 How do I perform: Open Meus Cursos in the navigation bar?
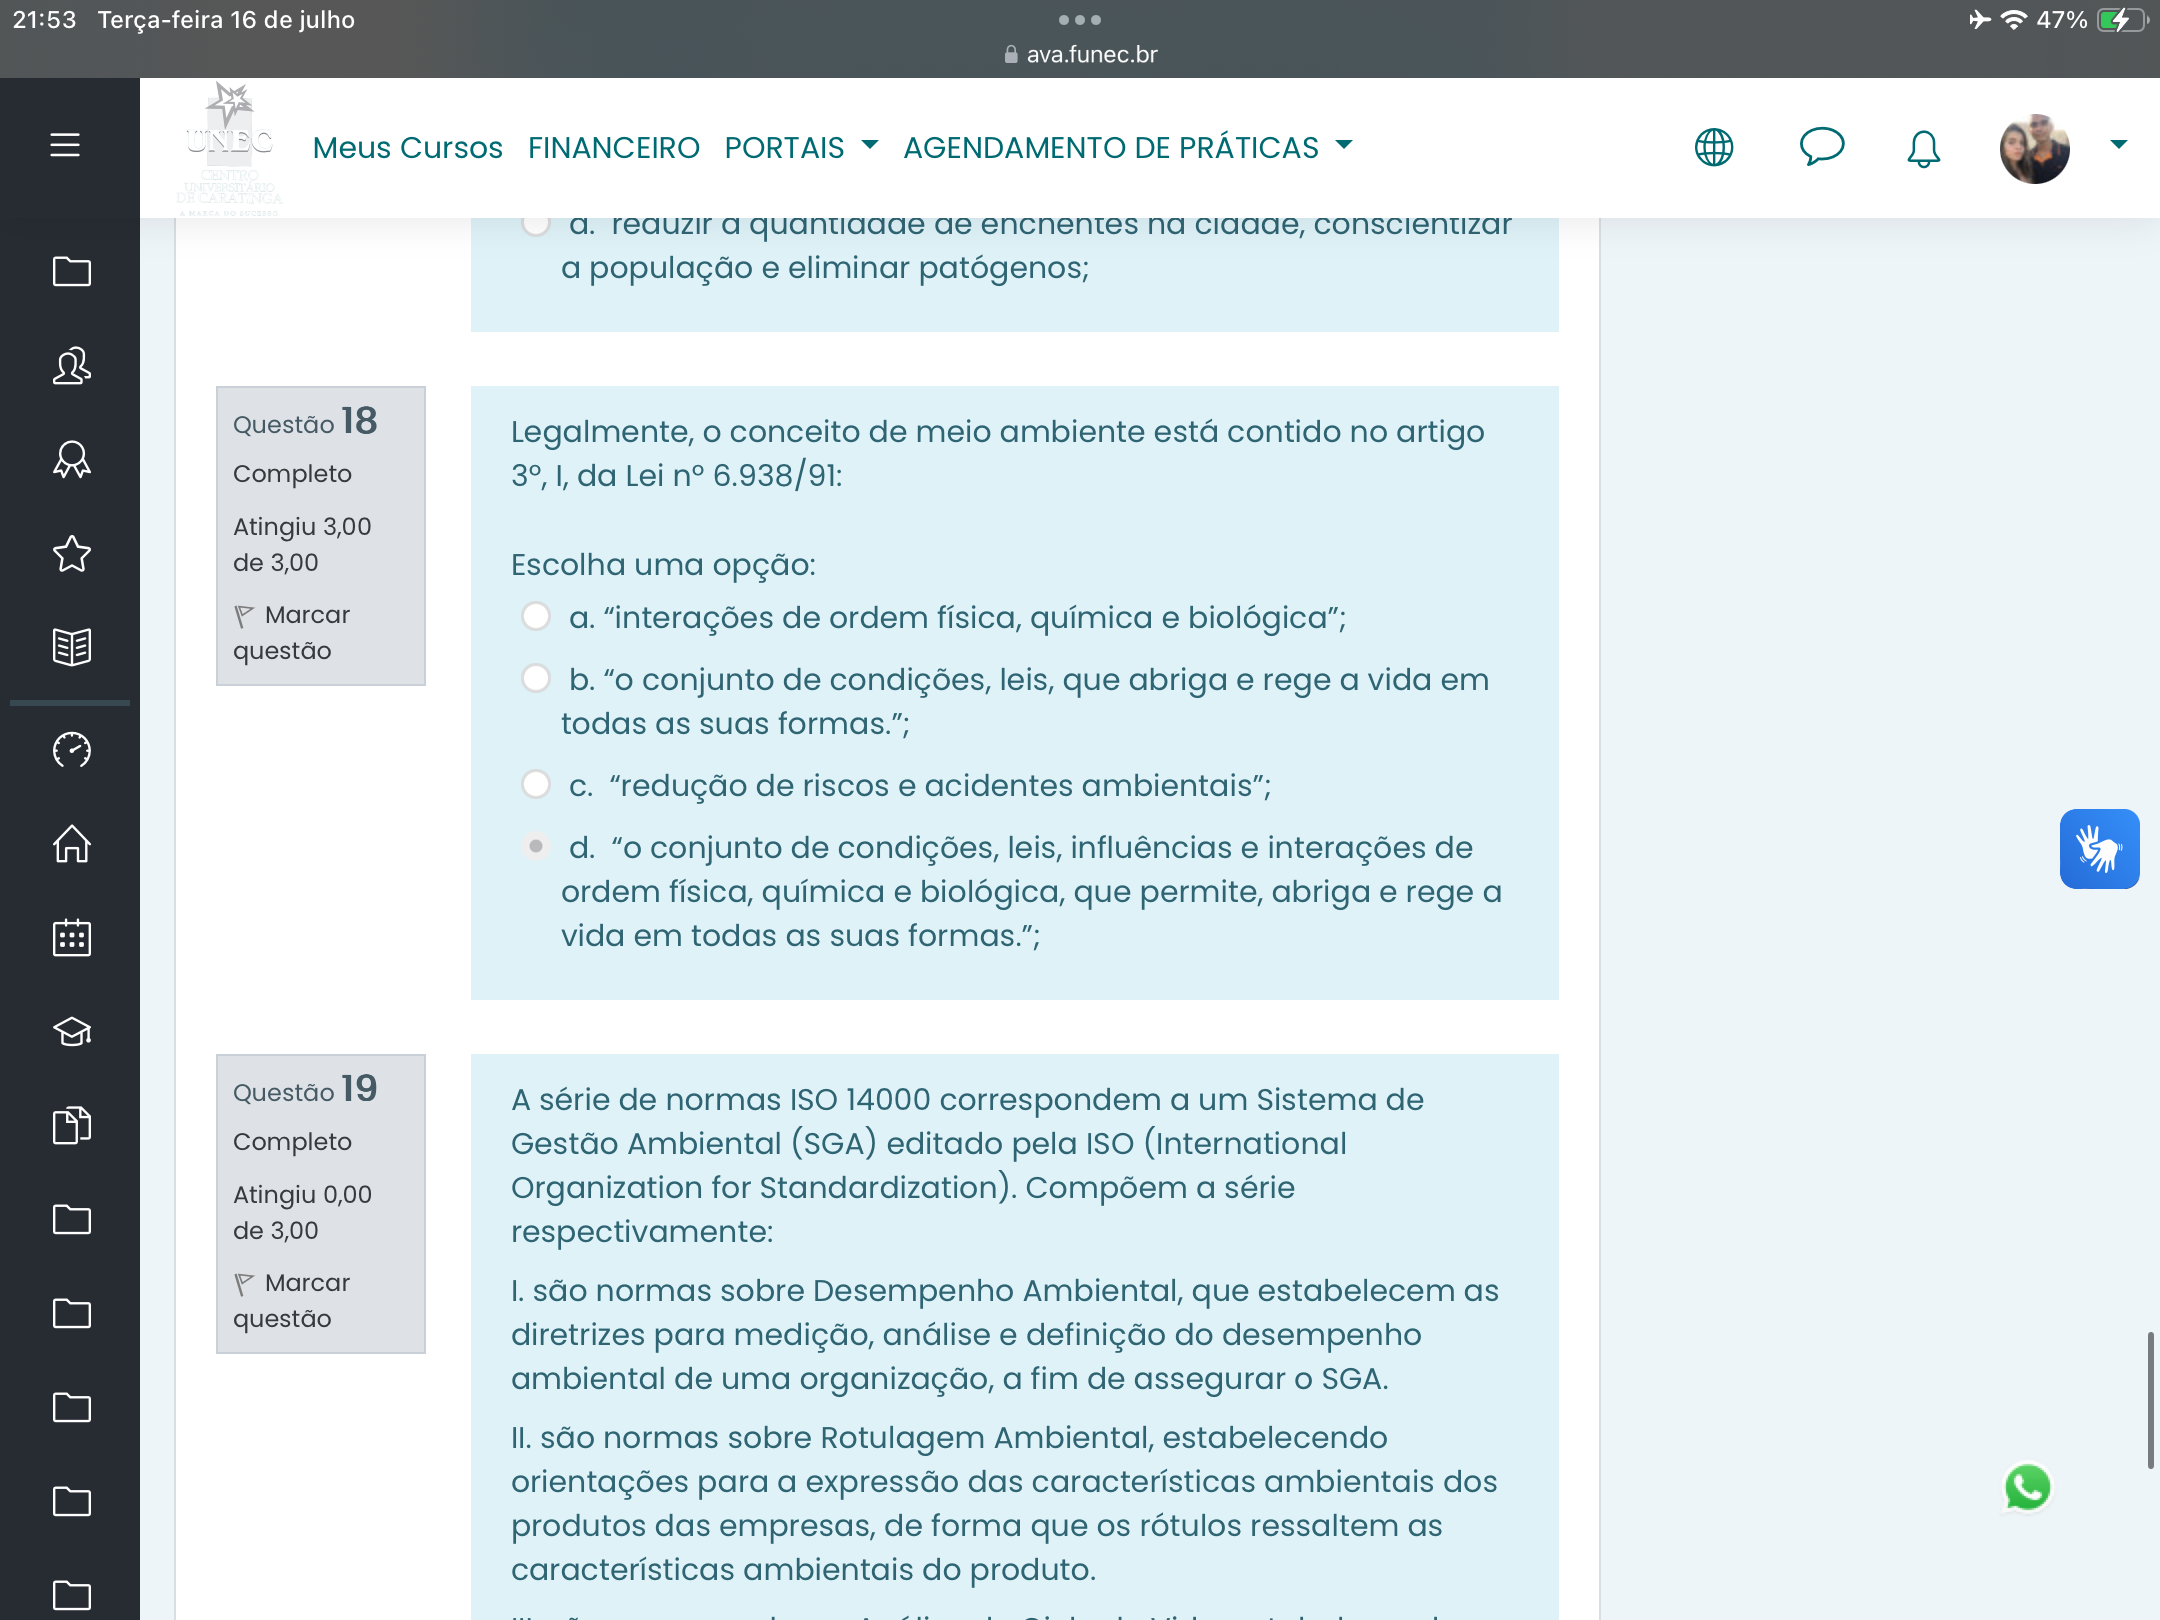click(407, 147)
